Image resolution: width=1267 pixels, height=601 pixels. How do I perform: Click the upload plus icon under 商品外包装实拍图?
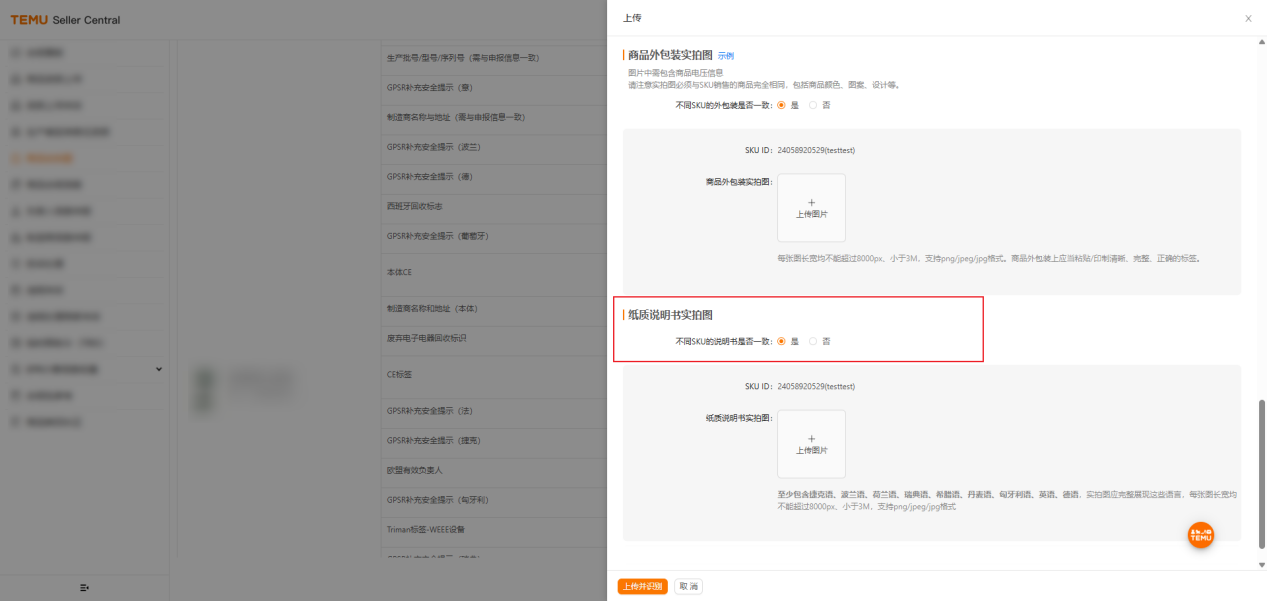[x=810, y=205]
